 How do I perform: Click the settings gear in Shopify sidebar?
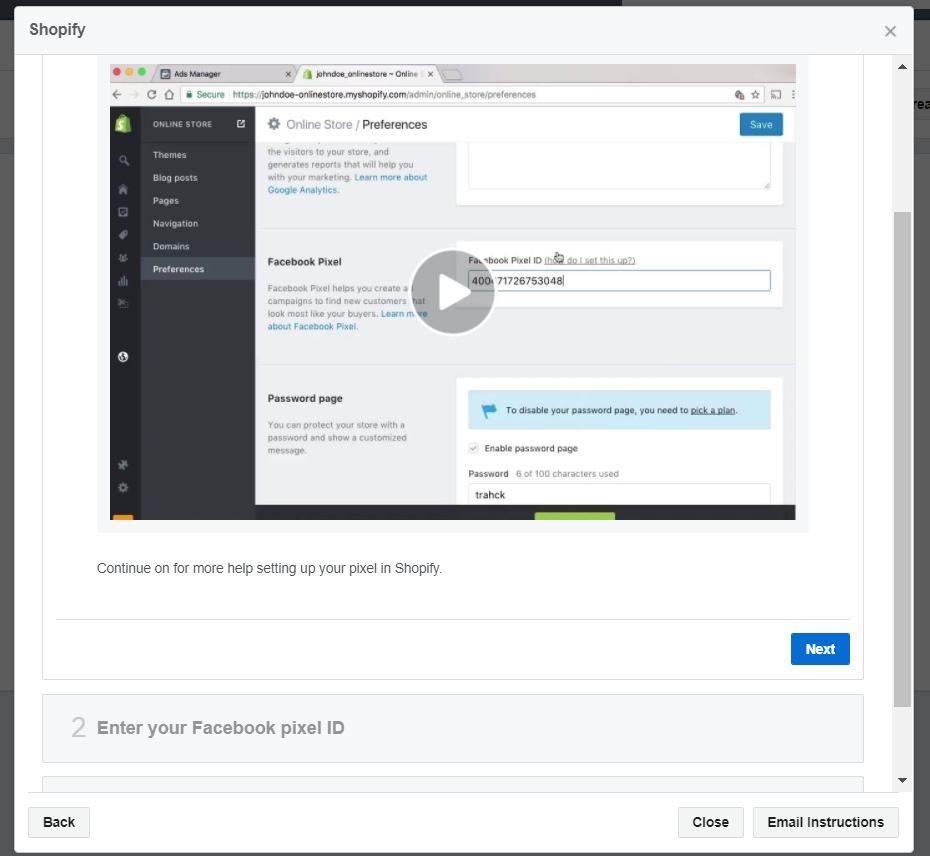(x=123, y=487)
